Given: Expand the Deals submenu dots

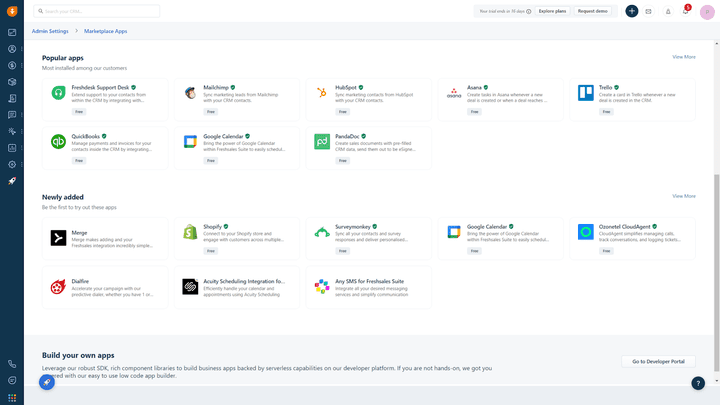Looking at the screenshot, I should coord(22,66).
